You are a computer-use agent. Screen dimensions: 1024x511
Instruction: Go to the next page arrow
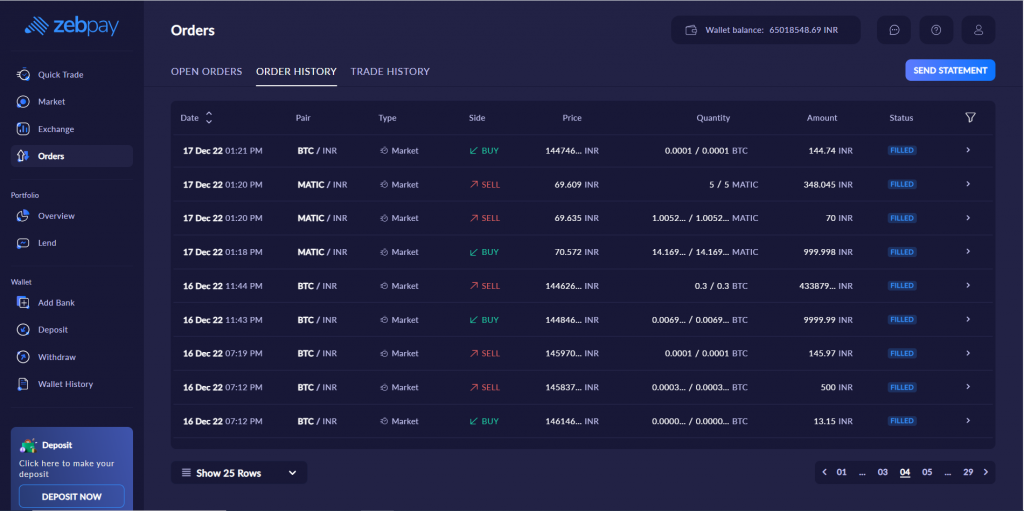tap(986, 472)
